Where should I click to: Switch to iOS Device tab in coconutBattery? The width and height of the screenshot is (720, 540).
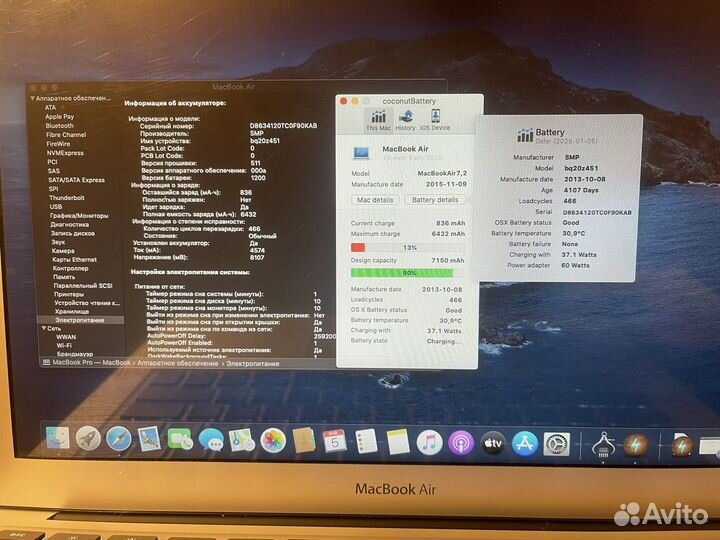[x=435, y=120]
